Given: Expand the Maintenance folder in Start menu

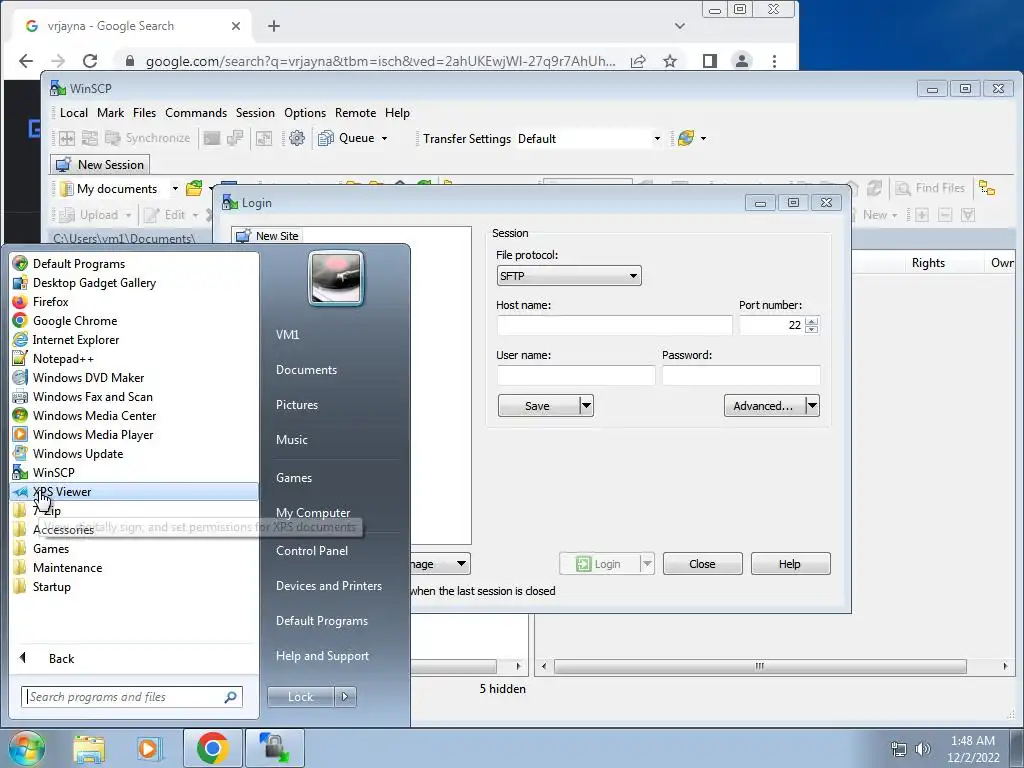Looking at the screenshot, I should [x=135, y=568].
